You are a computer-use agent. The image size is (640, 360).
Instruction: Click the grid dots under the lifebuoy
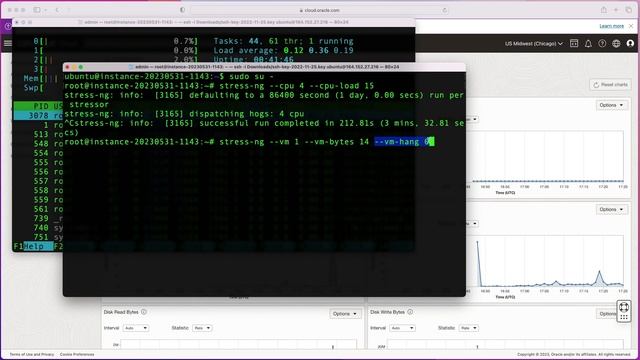[624, 317]
